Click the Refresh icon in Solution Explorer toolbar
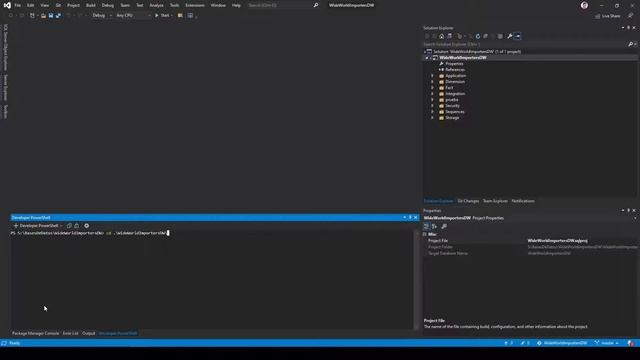 click(x=478, y=36)
